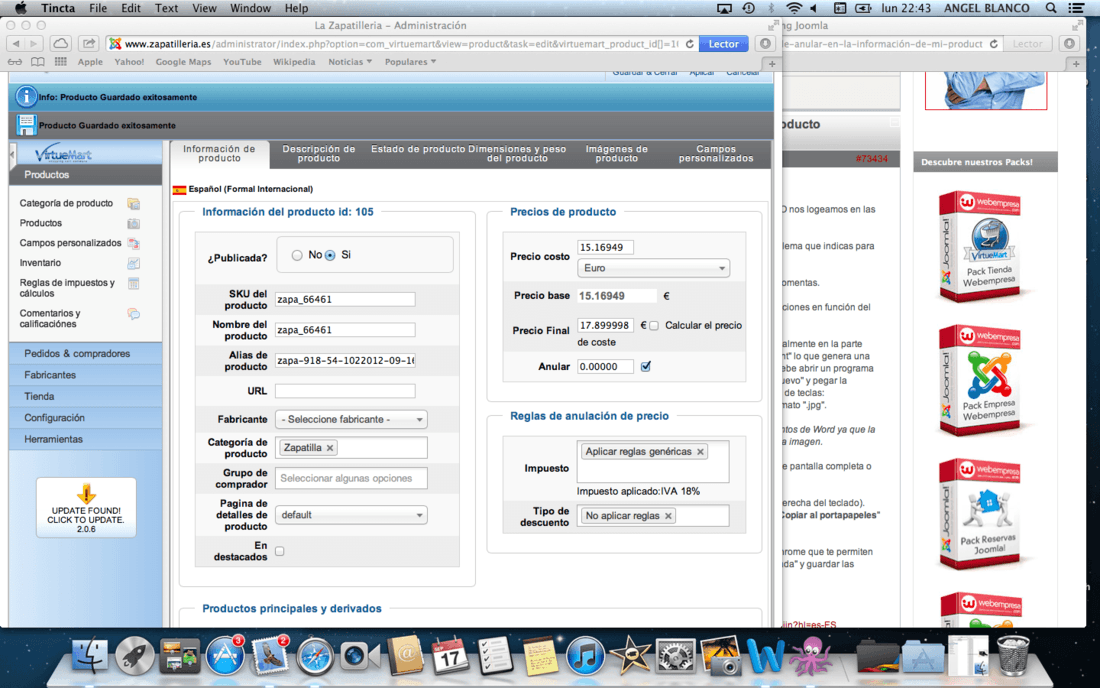The image size is (1100, 688).
Task: Open the Google Maps bookmark
Action: coord(183,62)
